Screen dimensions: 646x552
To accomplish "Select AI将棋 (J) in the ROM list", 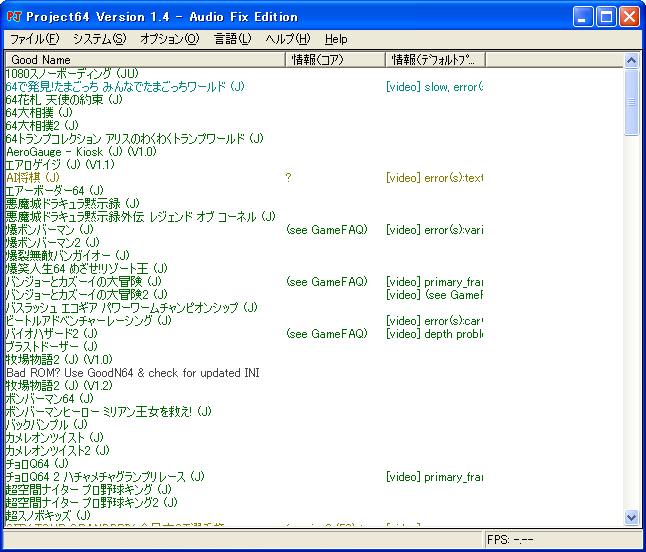I will [33, 178].
